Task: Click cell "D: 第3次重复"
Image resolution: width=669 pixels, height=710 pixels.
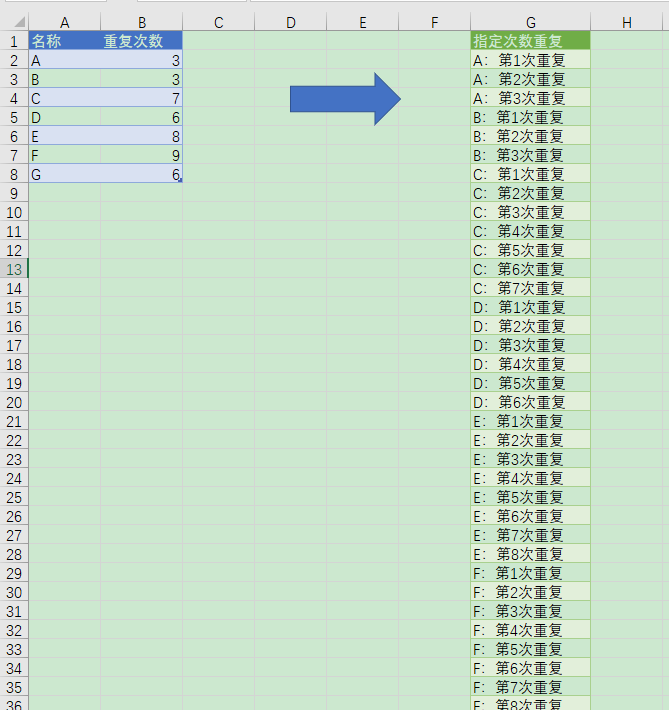Action: point(531,345)
